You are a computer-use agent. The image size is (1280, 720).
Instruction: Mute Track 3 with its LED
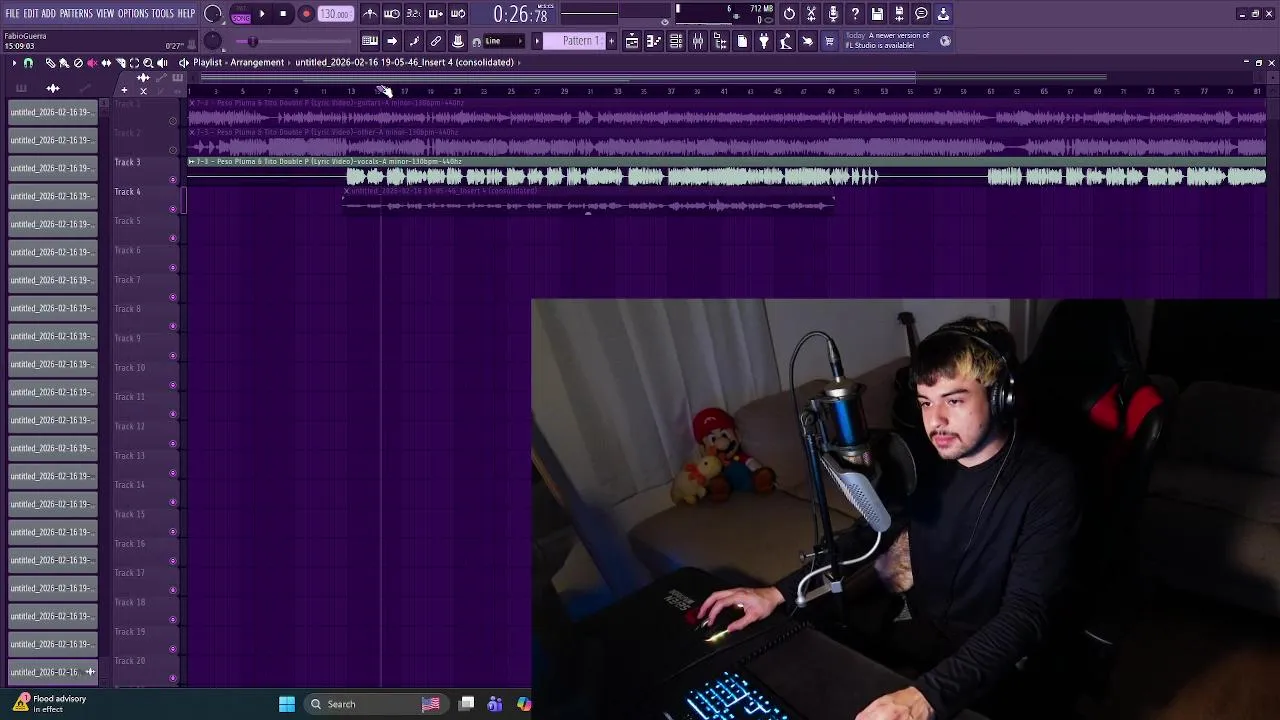(x=173, y=180)
